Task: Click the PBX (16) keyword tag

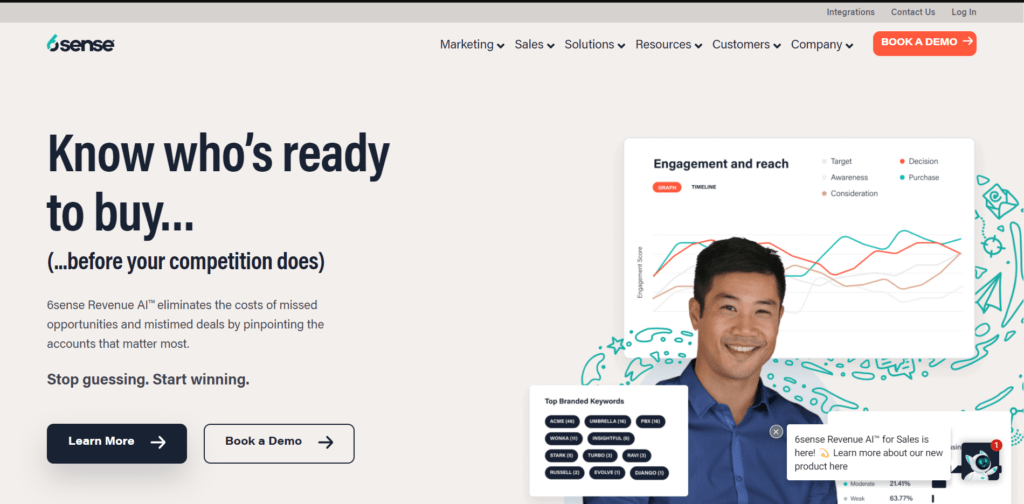Action: tap(650, 422)
